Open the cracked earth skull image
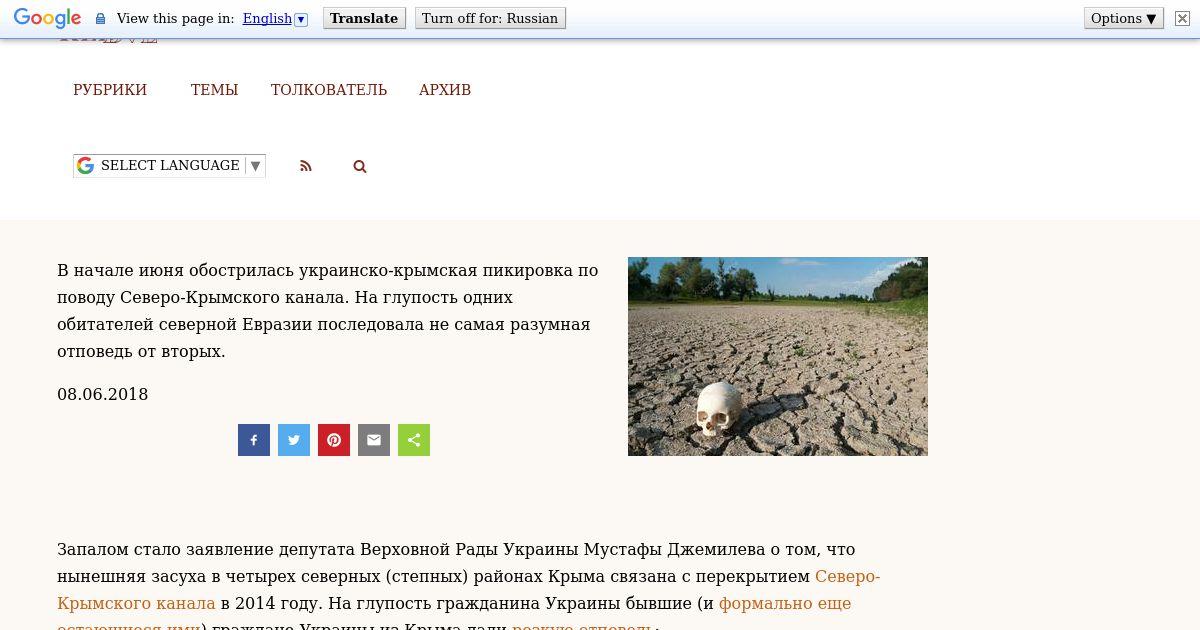The image size is (1200, 630). pyautogui.click(x=778, y=356)
